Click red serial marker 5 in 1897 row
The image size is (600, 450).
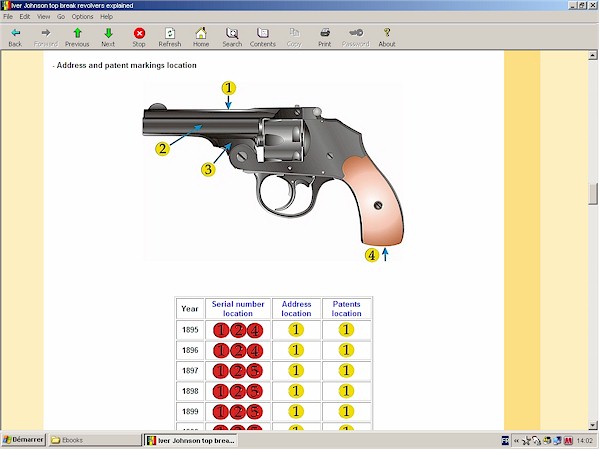(255, 371)
